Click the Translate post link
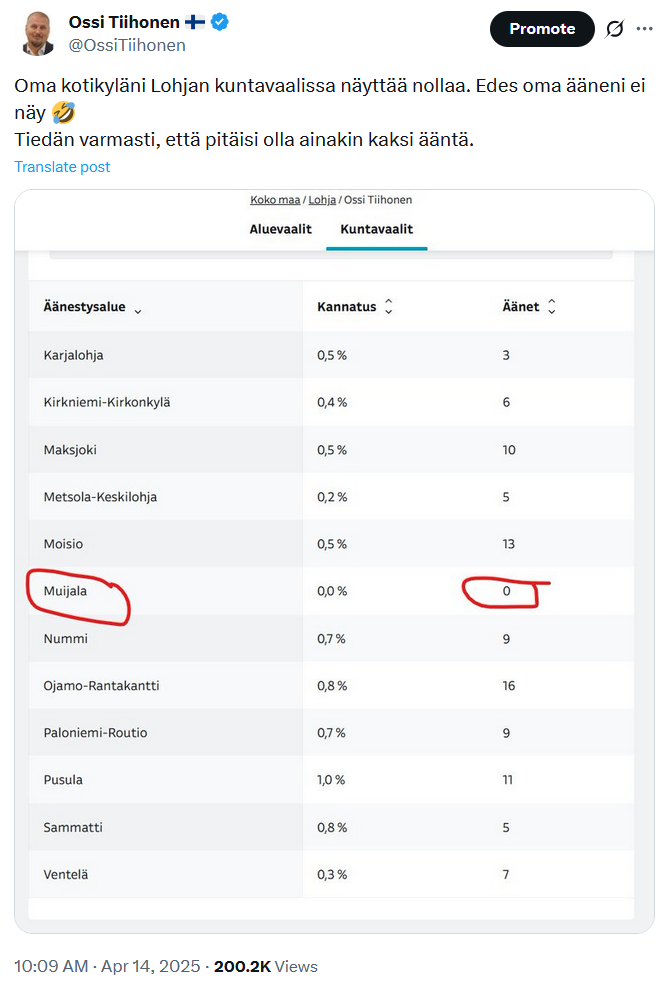Screen dimensions: 672x991 pos(62,167)
